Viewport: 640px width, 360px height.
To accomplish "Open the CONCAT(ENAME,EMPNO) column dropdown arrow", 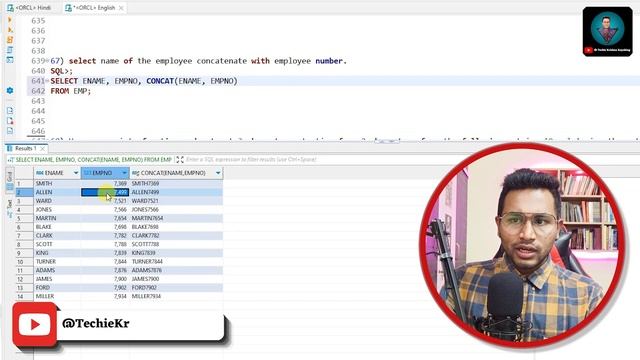I will click(x=218, y=173).
